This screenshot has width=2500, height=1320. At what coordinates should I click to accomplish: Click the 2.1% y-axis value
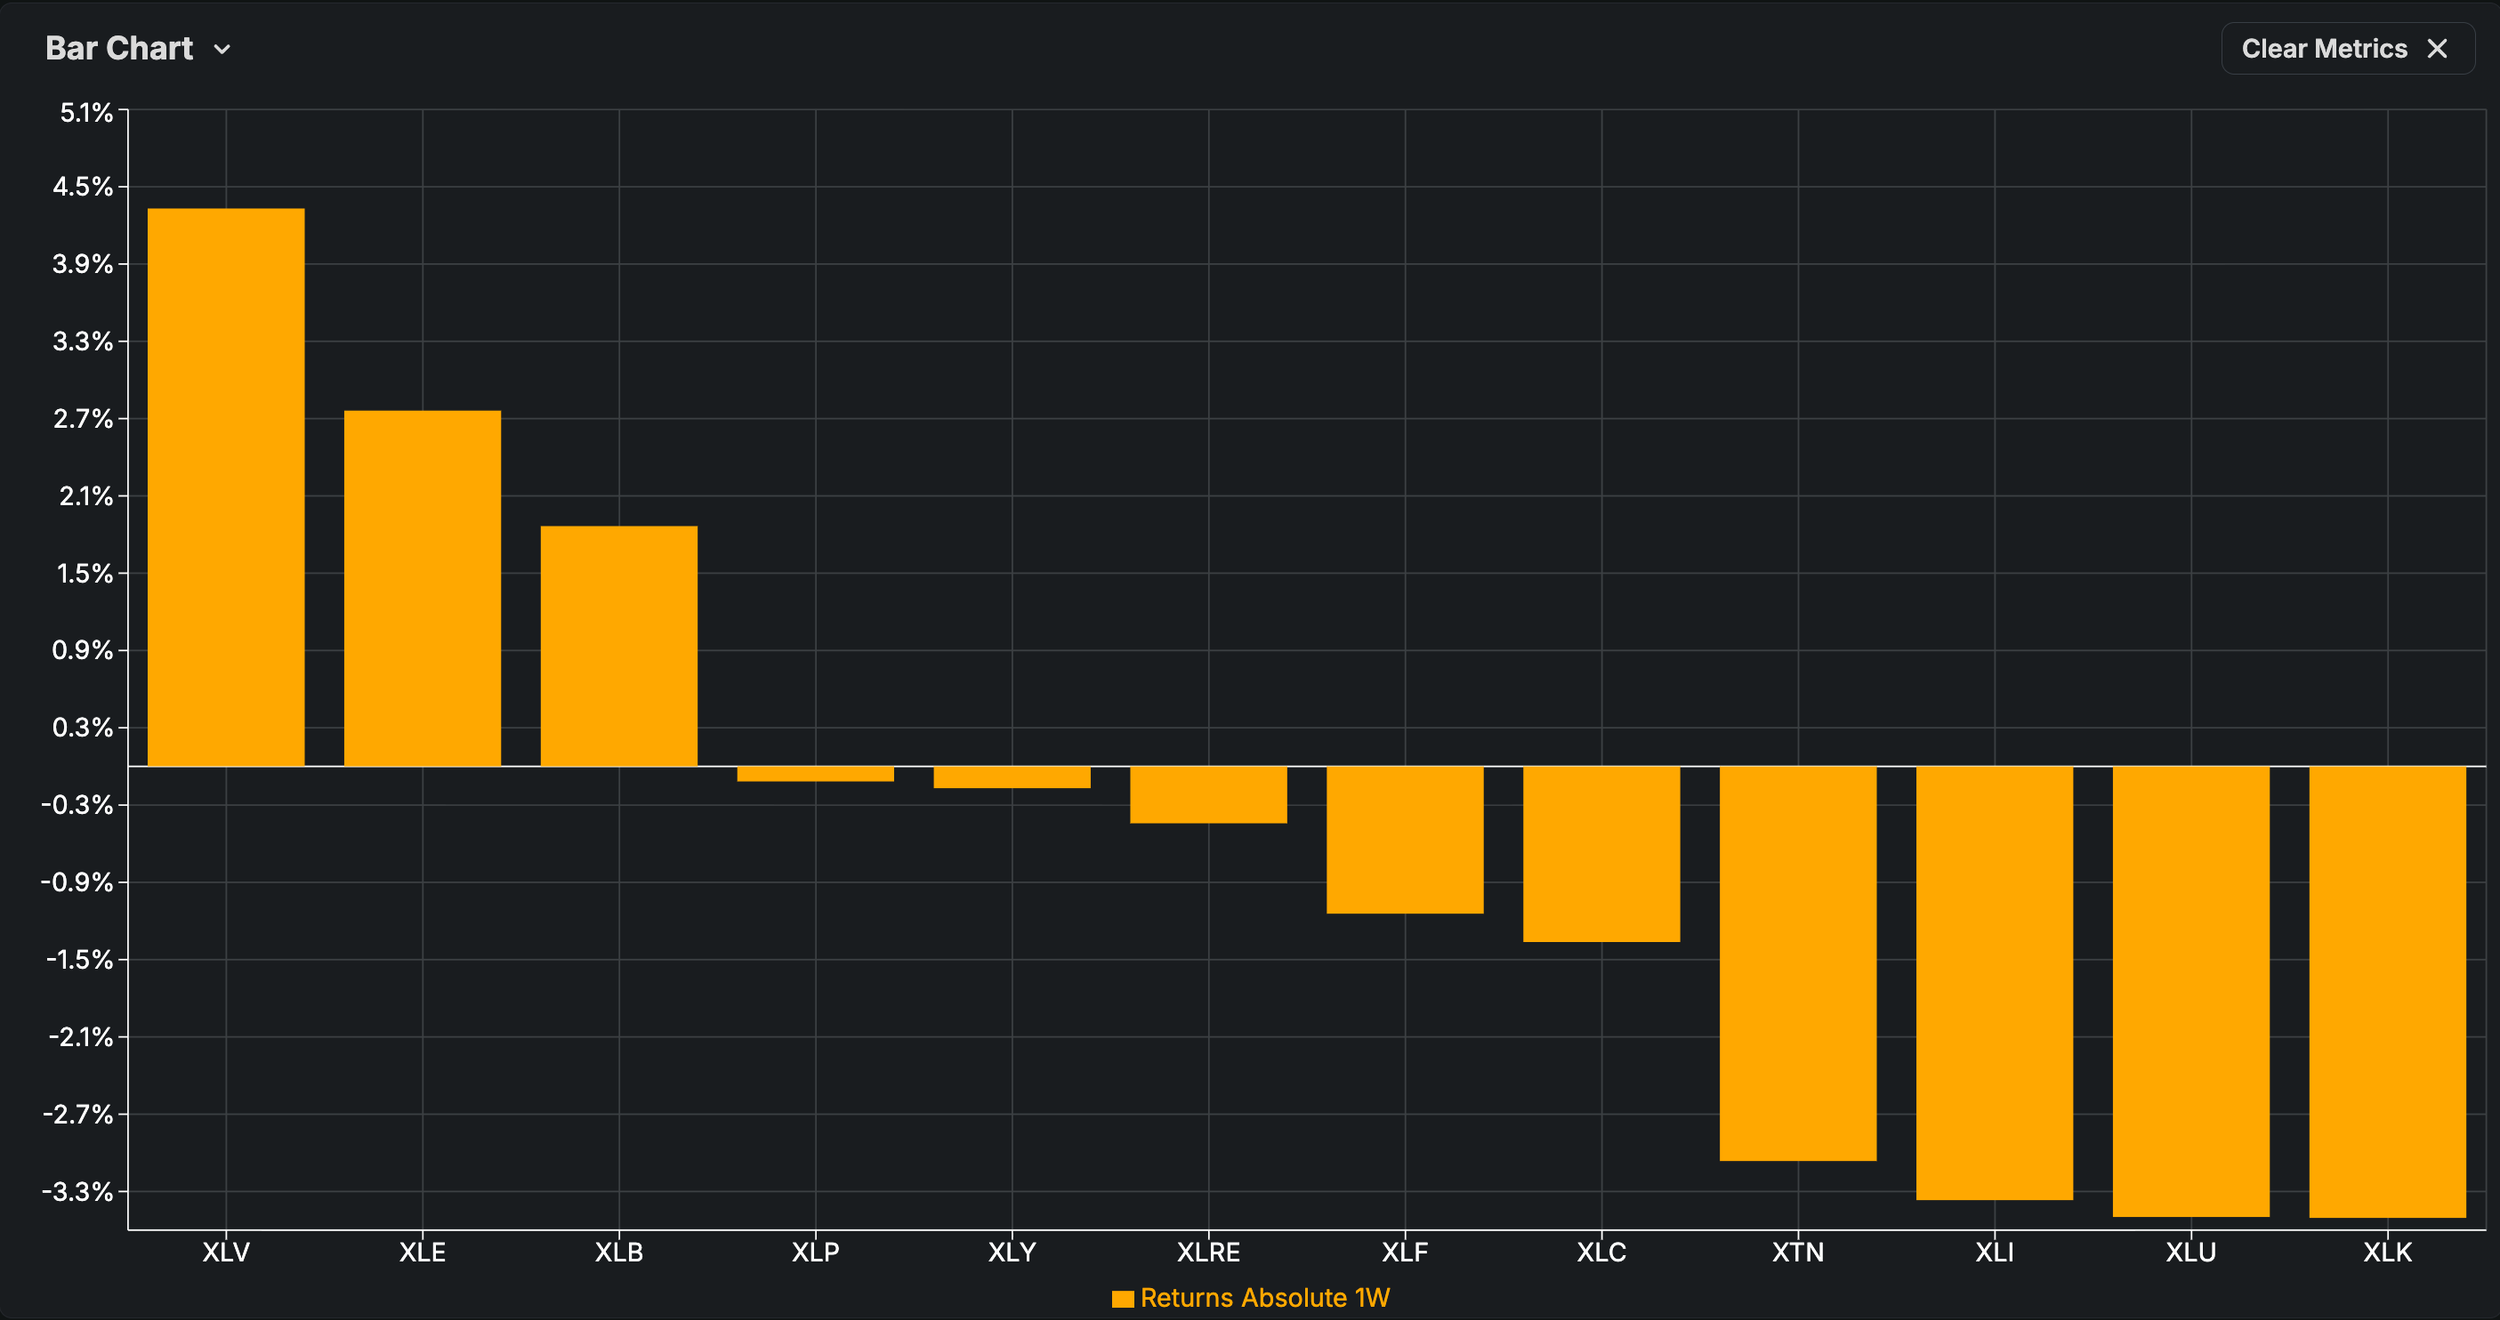(86, 496)
